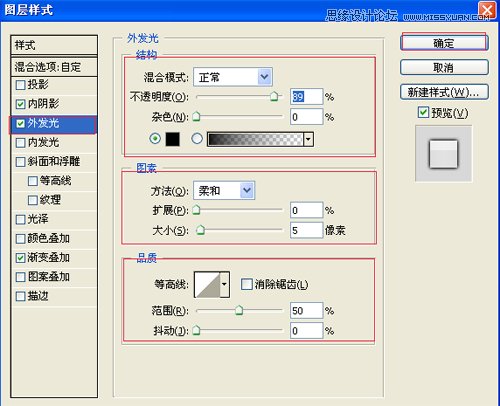Select 混合选项:自定 in the list
This screenshot has height=406, width=500.
click(54, 67)
